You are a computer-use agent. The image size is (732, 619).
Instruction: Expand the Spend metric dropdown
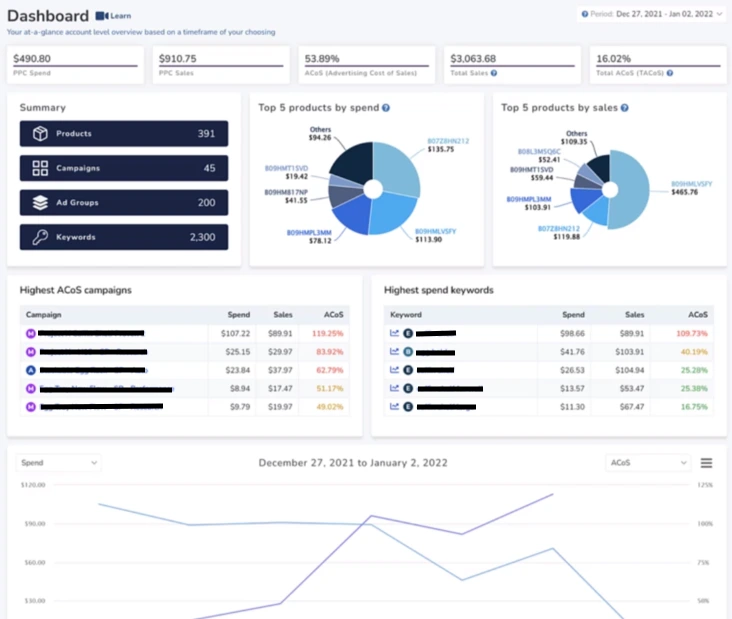[x=60, y=463]
